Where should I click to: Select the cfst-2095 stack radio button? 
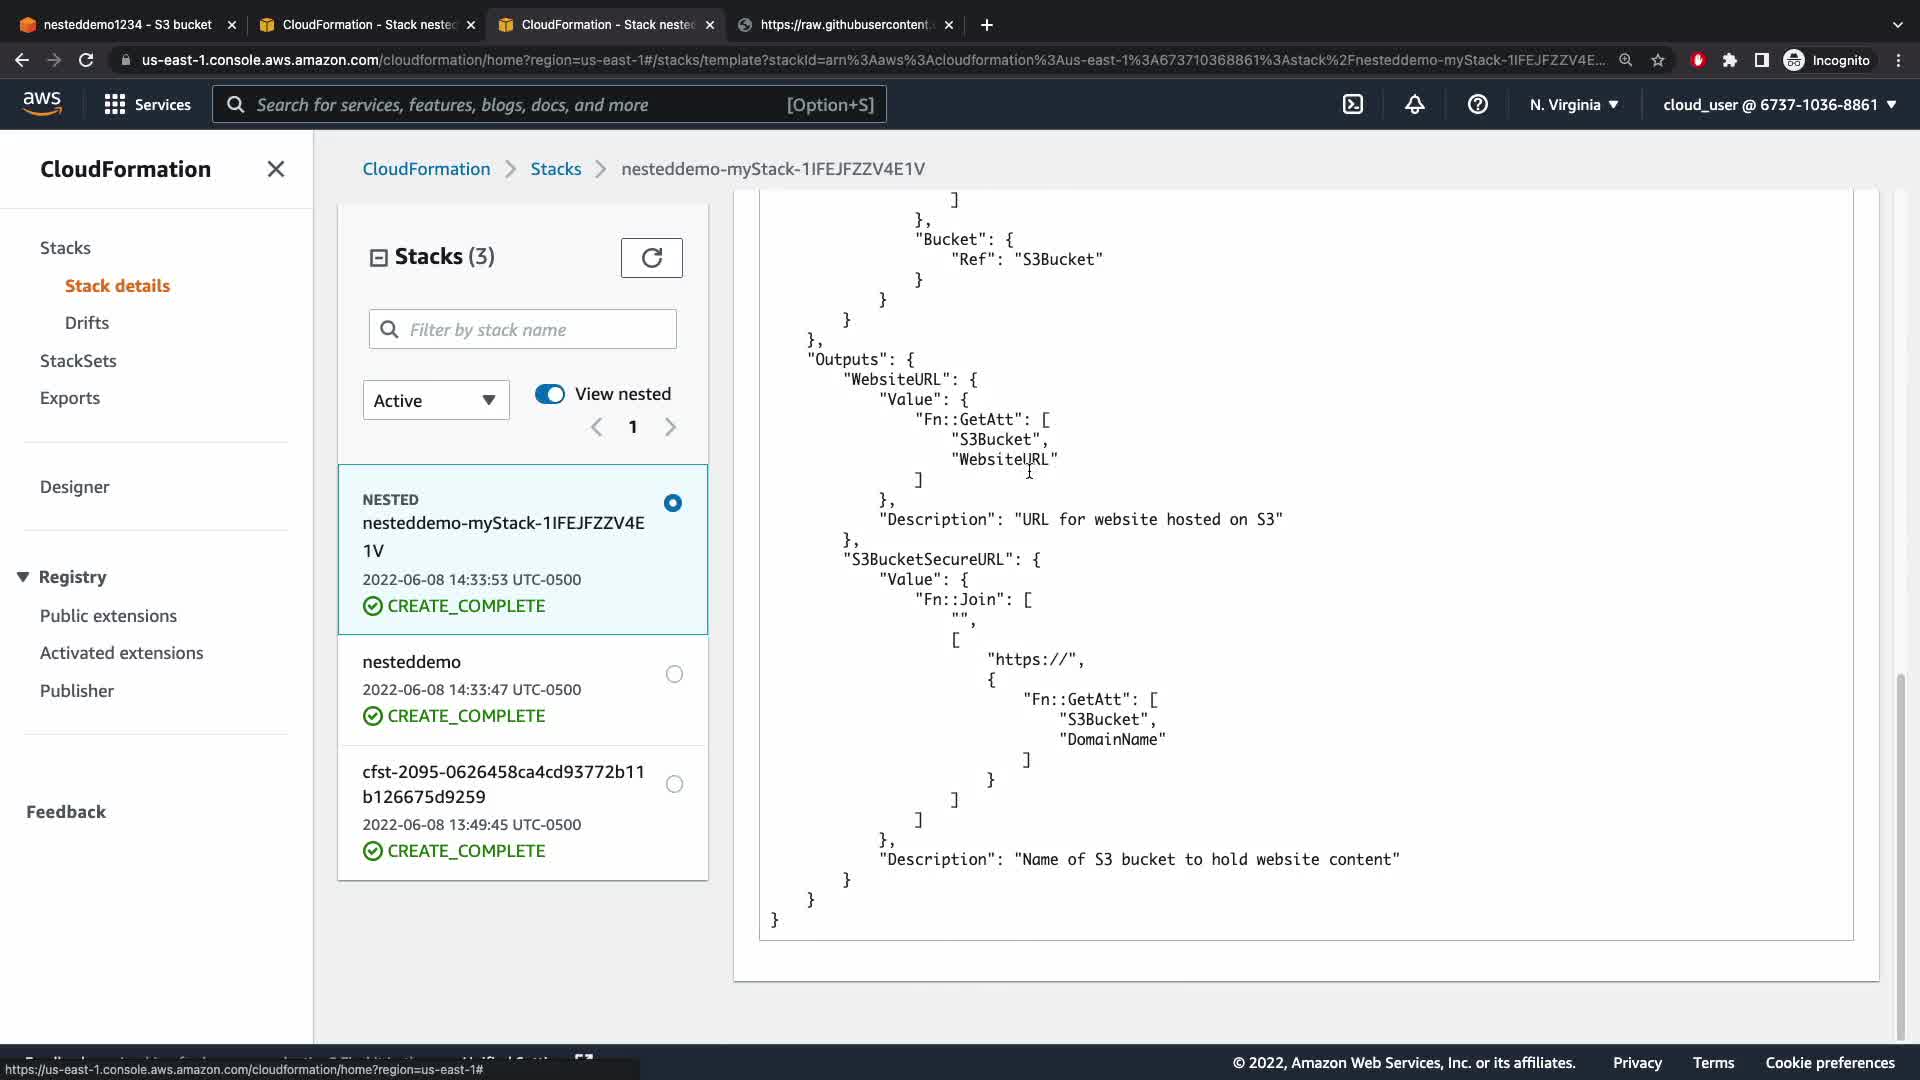pyautogui.click(x=674, y=784)
